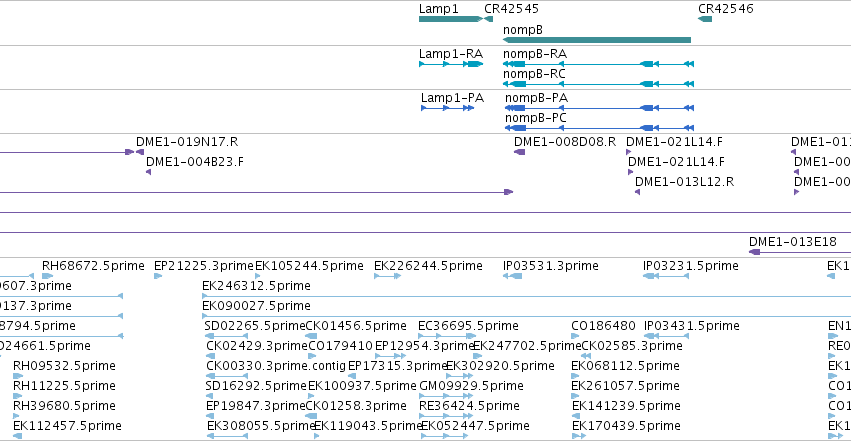851x441 pixels.
Task: Select the EP21225.3prime EST label
Action: [204, 266]
